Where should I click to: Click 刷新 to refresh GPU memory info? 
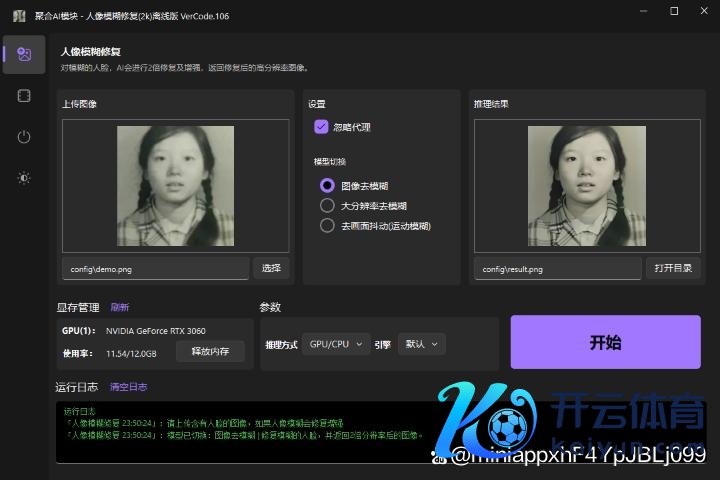[120, 307]
